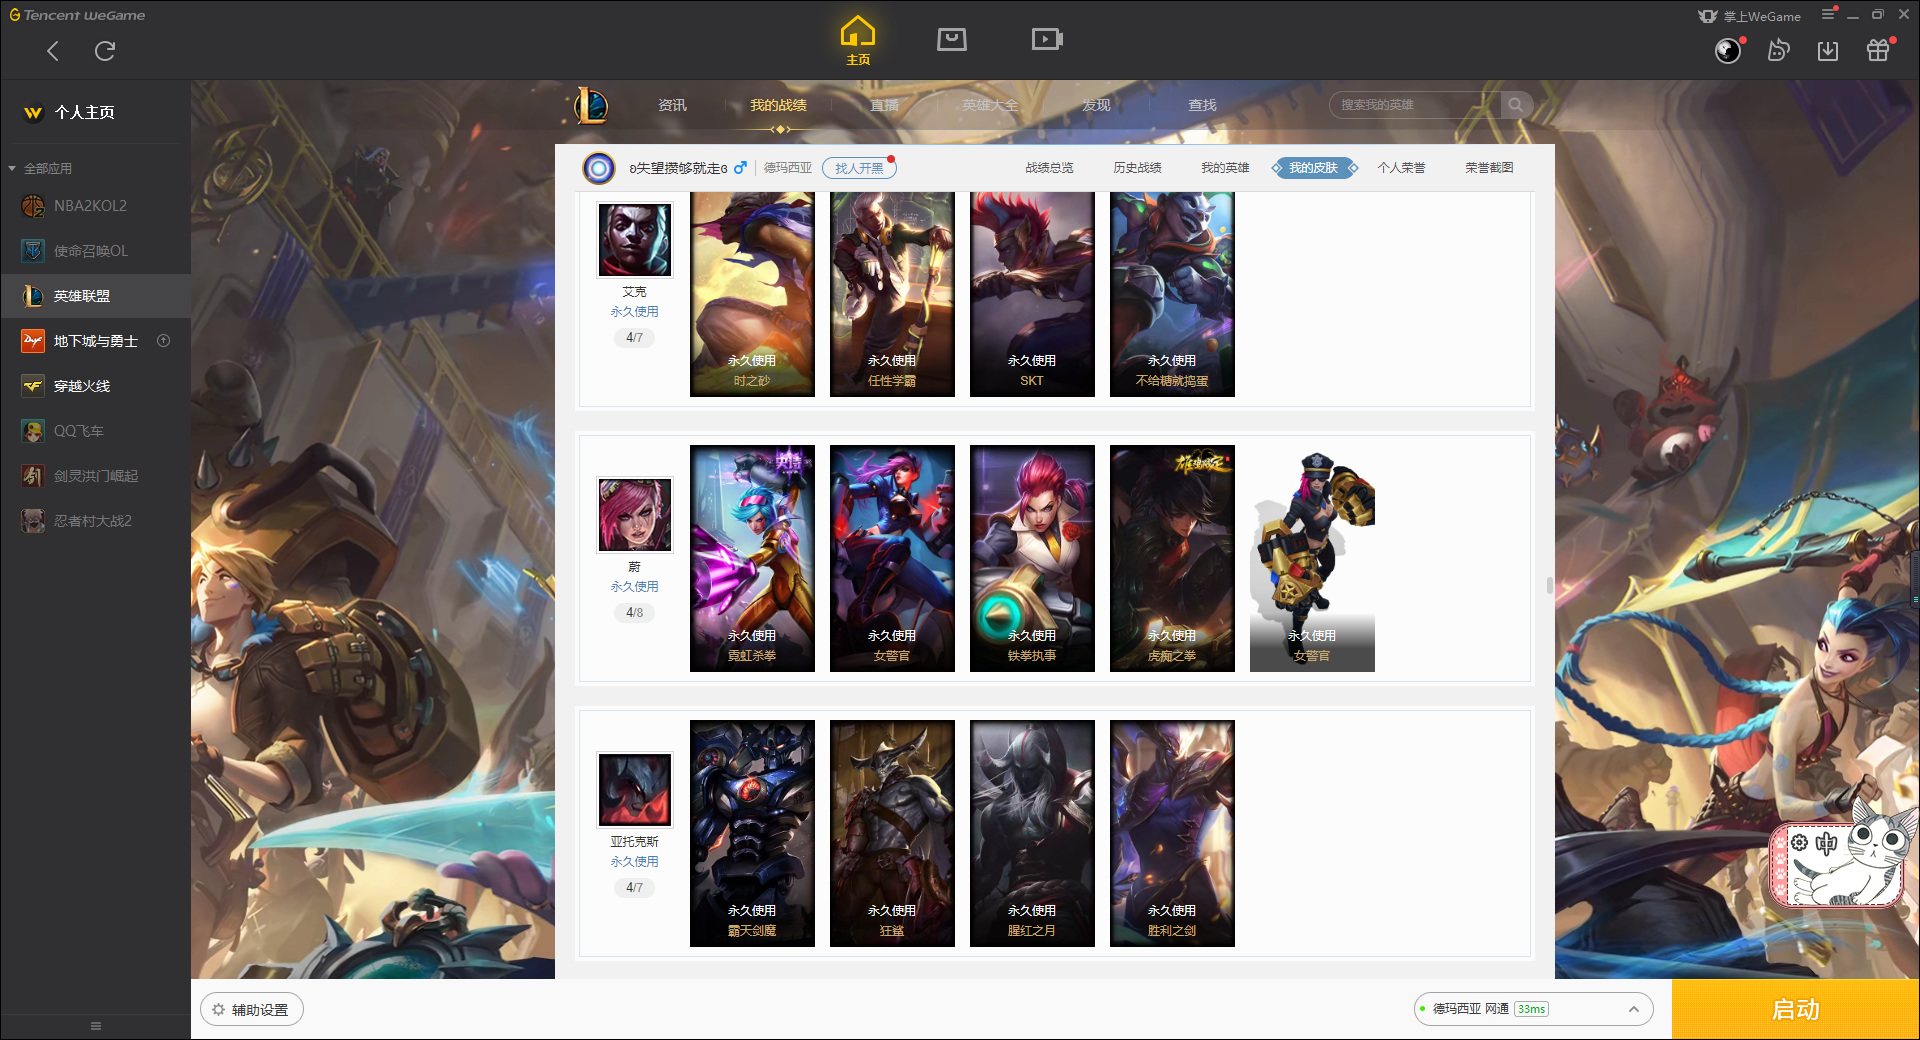The width and height of the screenshot is (1920, 1040).
Task: Open the WeGame hamburger menu icon
Action: [x=1828, y=14]
